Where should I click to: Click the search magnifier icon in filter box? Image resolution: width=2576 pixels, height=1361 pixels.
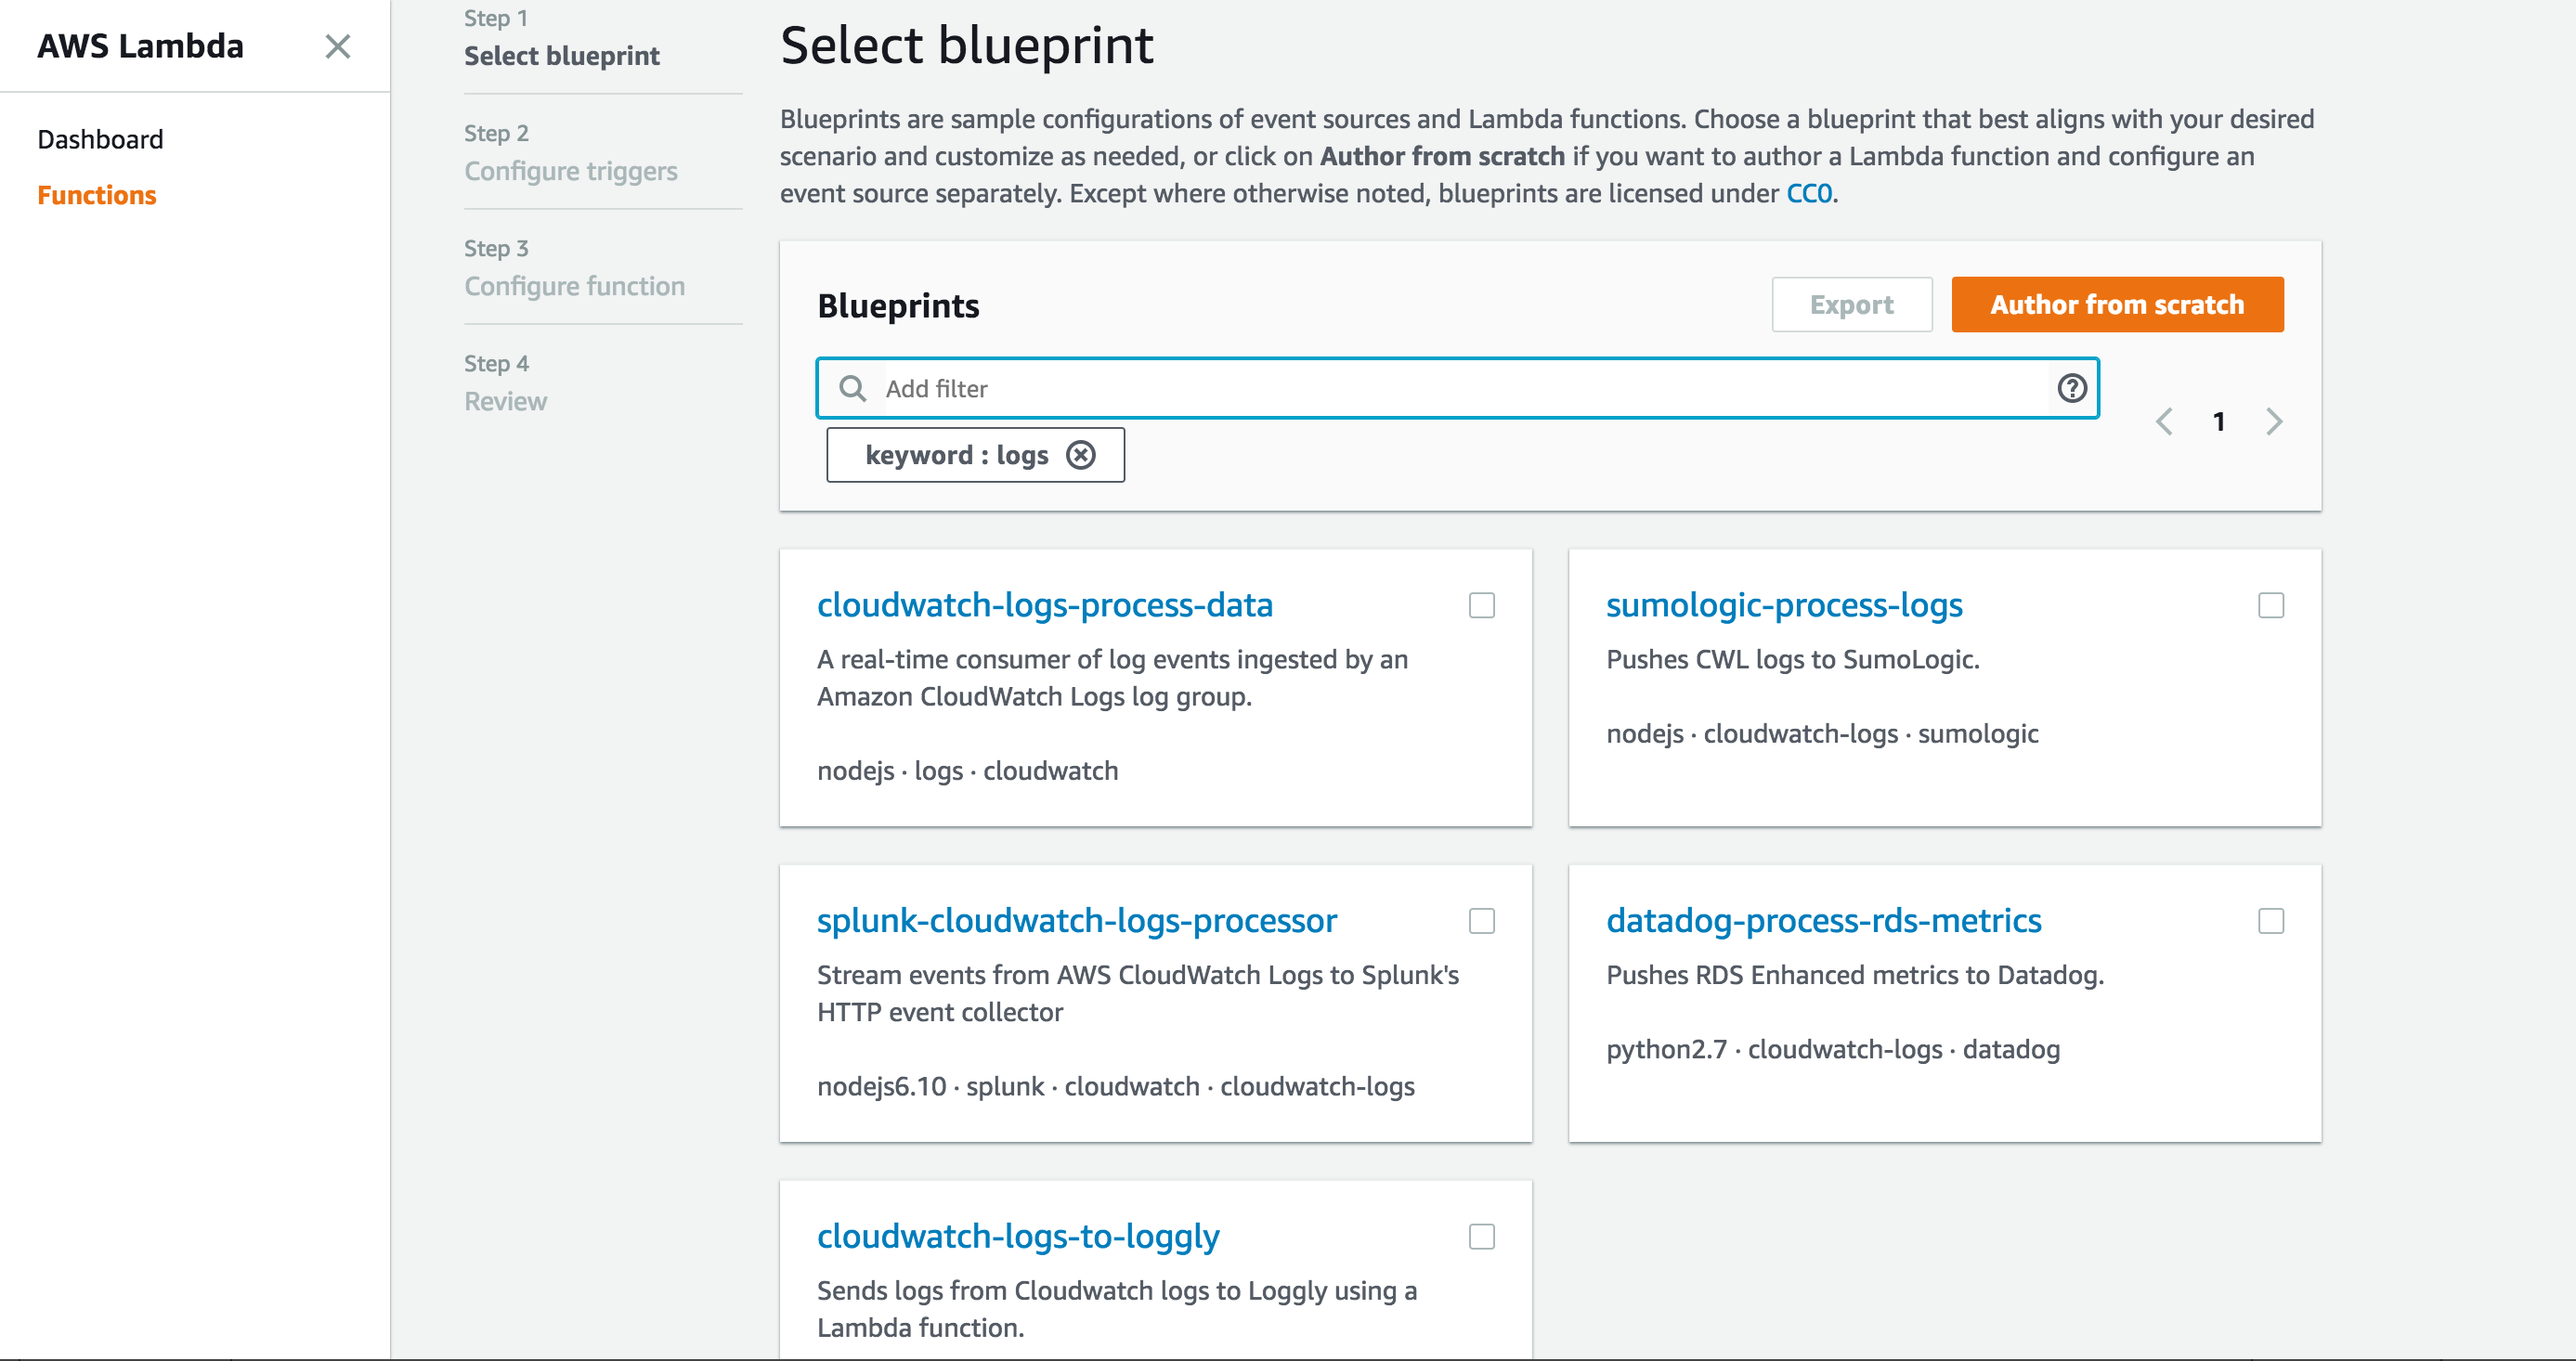[852, 388]
